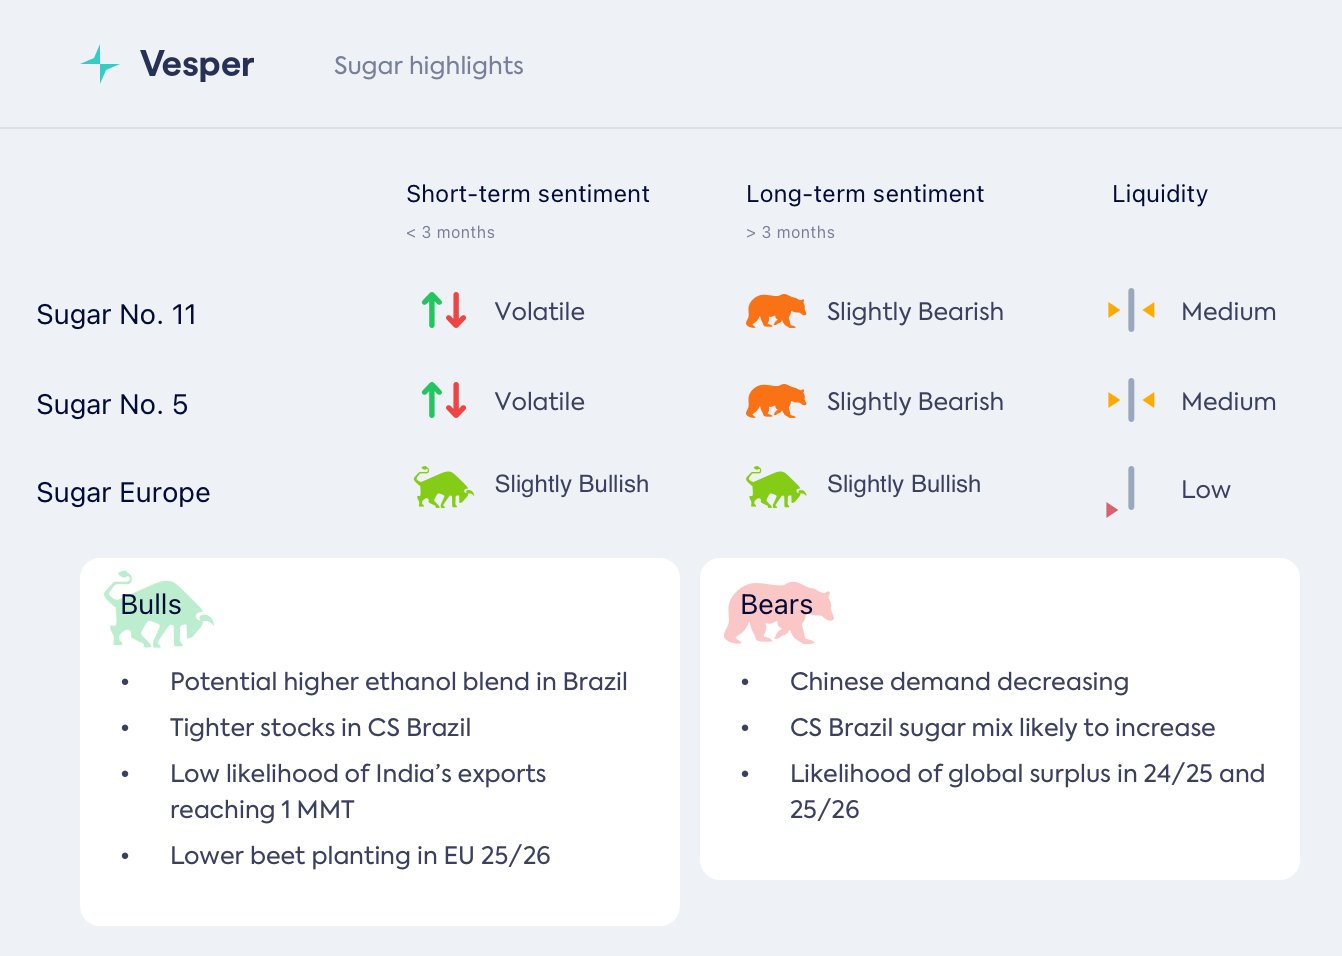Click the Vesper star logo icon
This screenshot has height=956, width=1342.
(x=100, y=64)
